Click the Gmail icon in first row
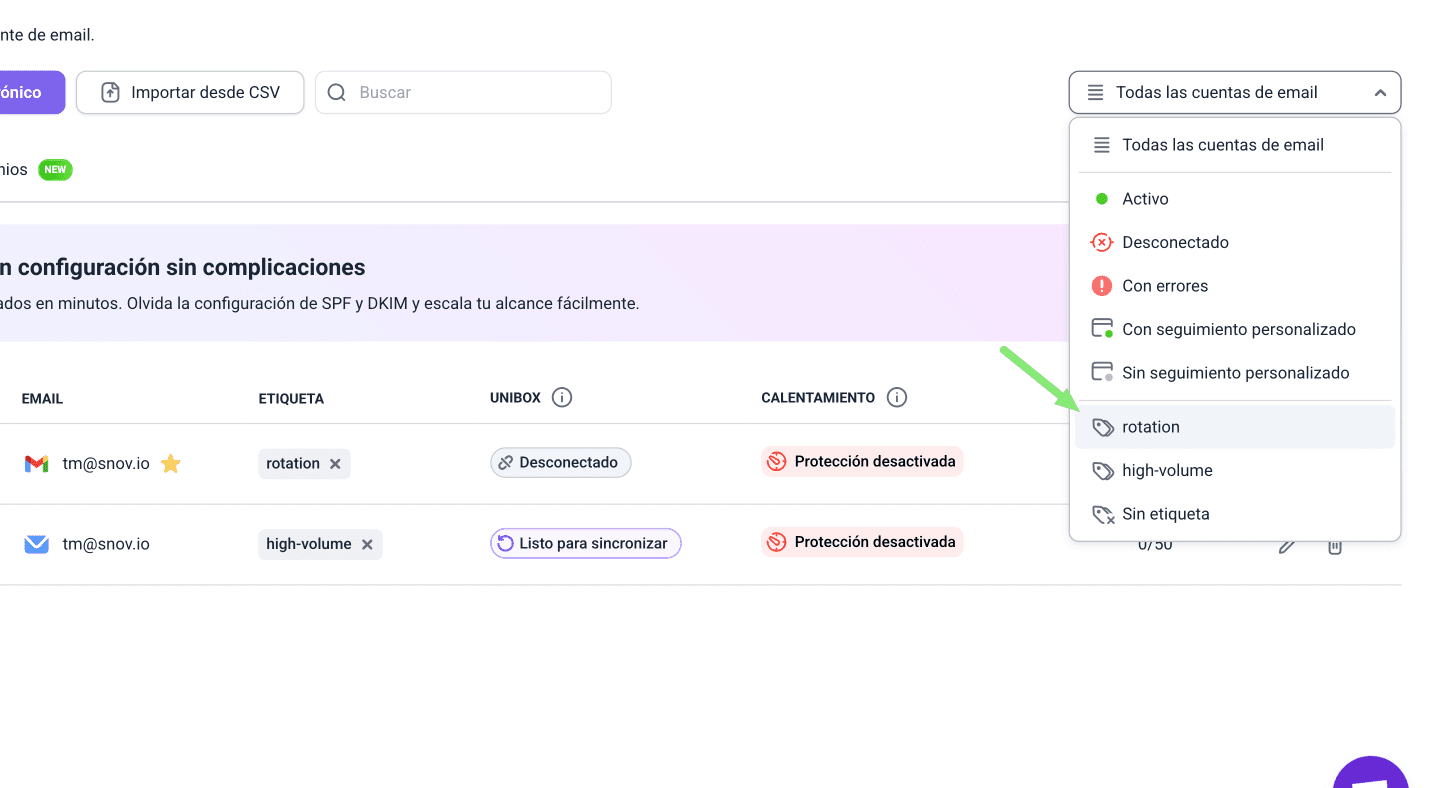Image resolution: width=1440 pixels, height=788 pixels. coord(36,463)
